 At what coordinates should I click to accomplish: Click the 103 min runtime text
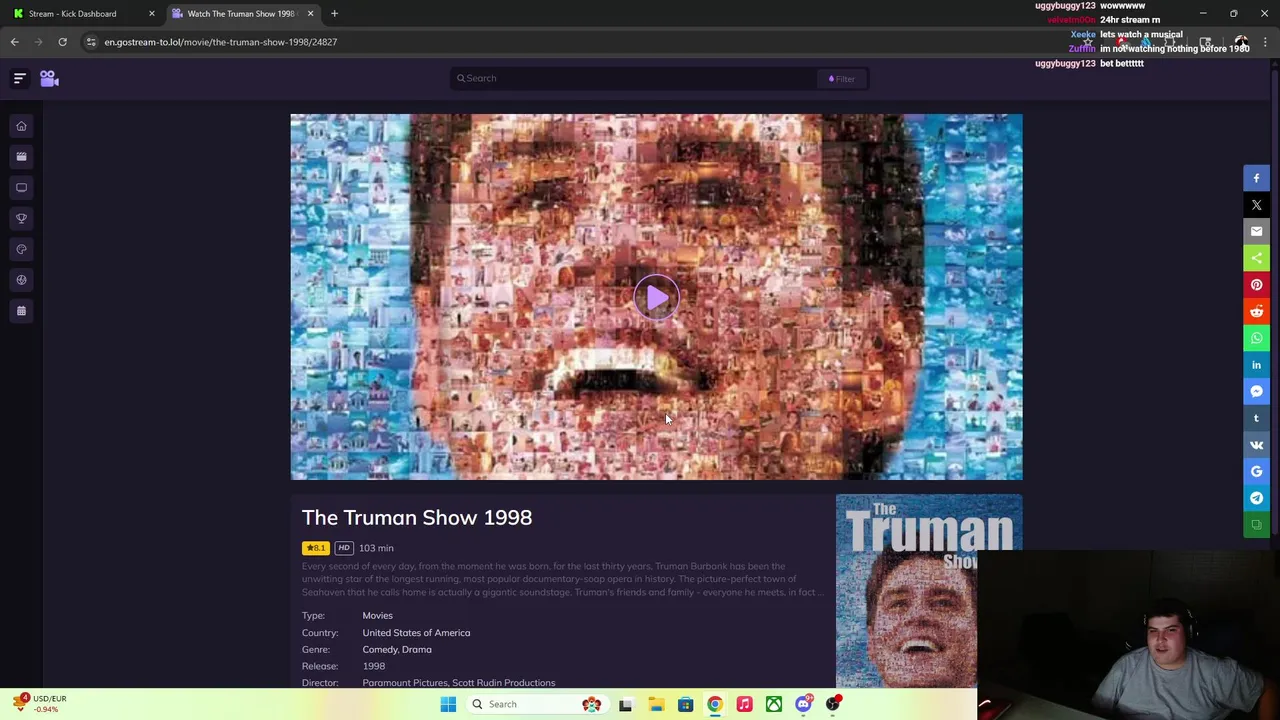coord(376,548)
